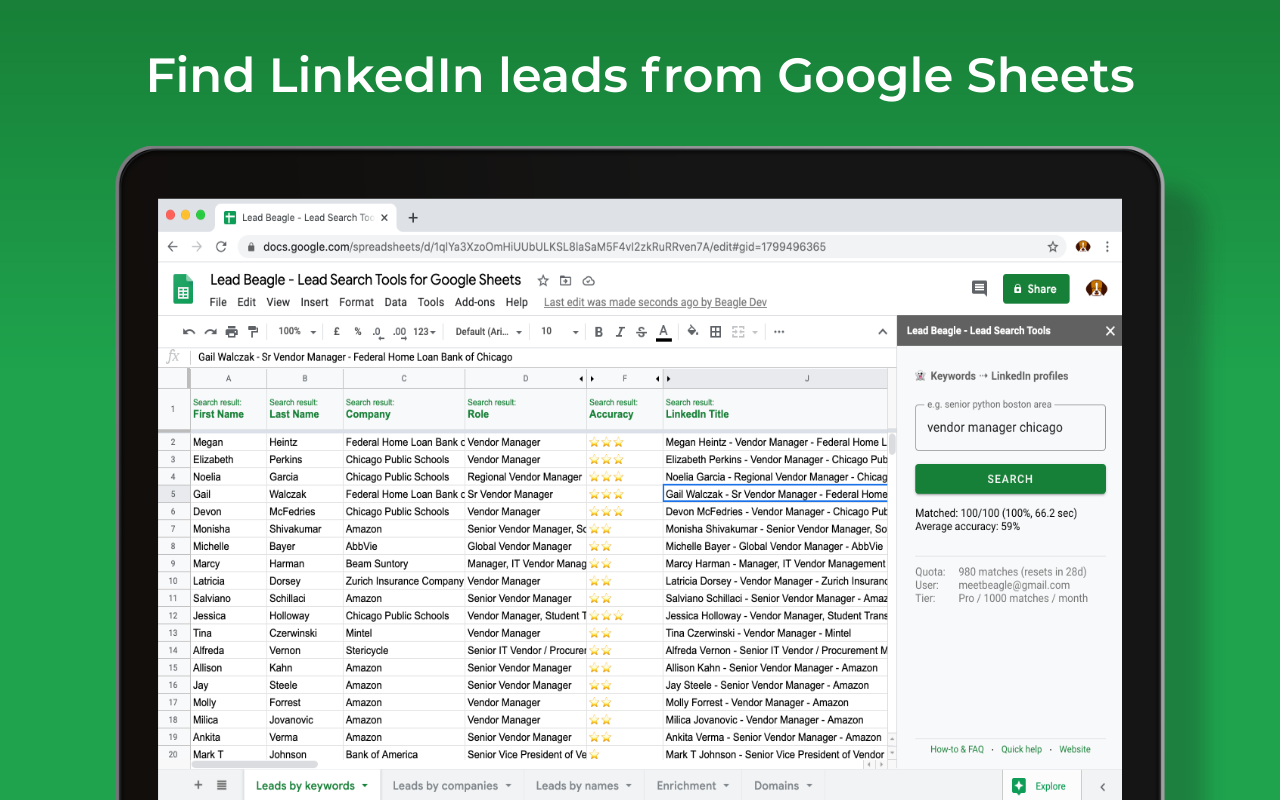Open comment history speech-bubble icon

(979, 288)
